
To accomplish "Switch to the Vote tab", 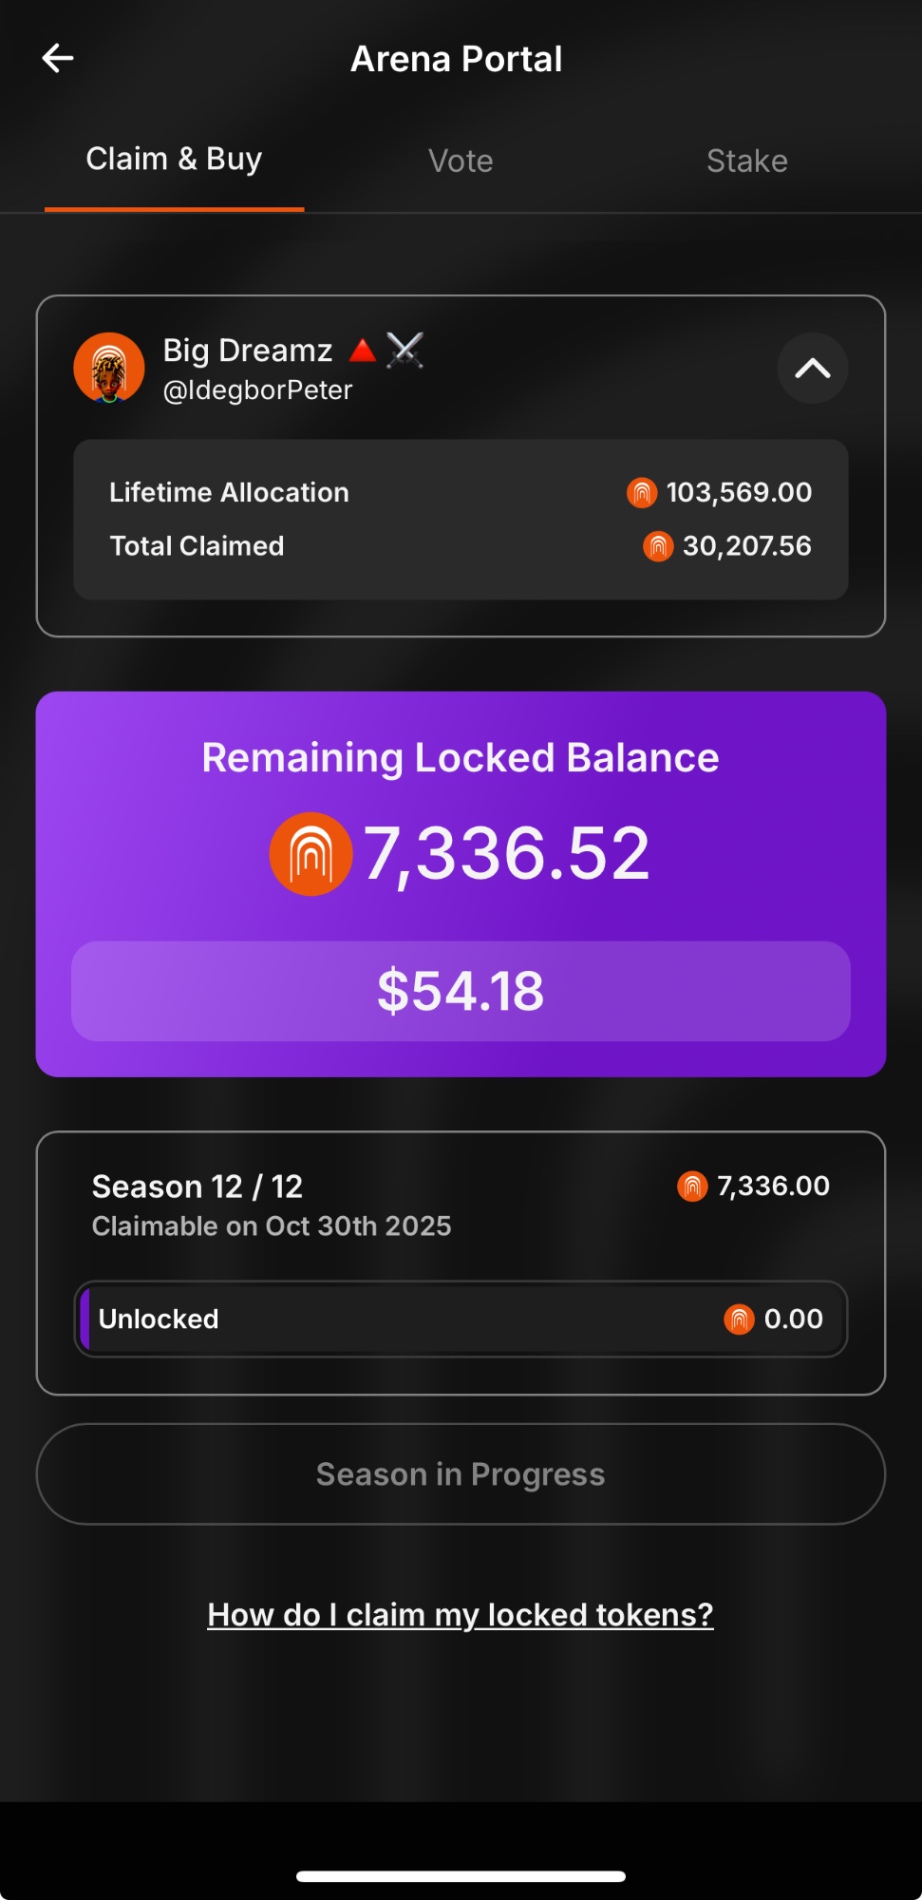I will [x=460, y=161].
